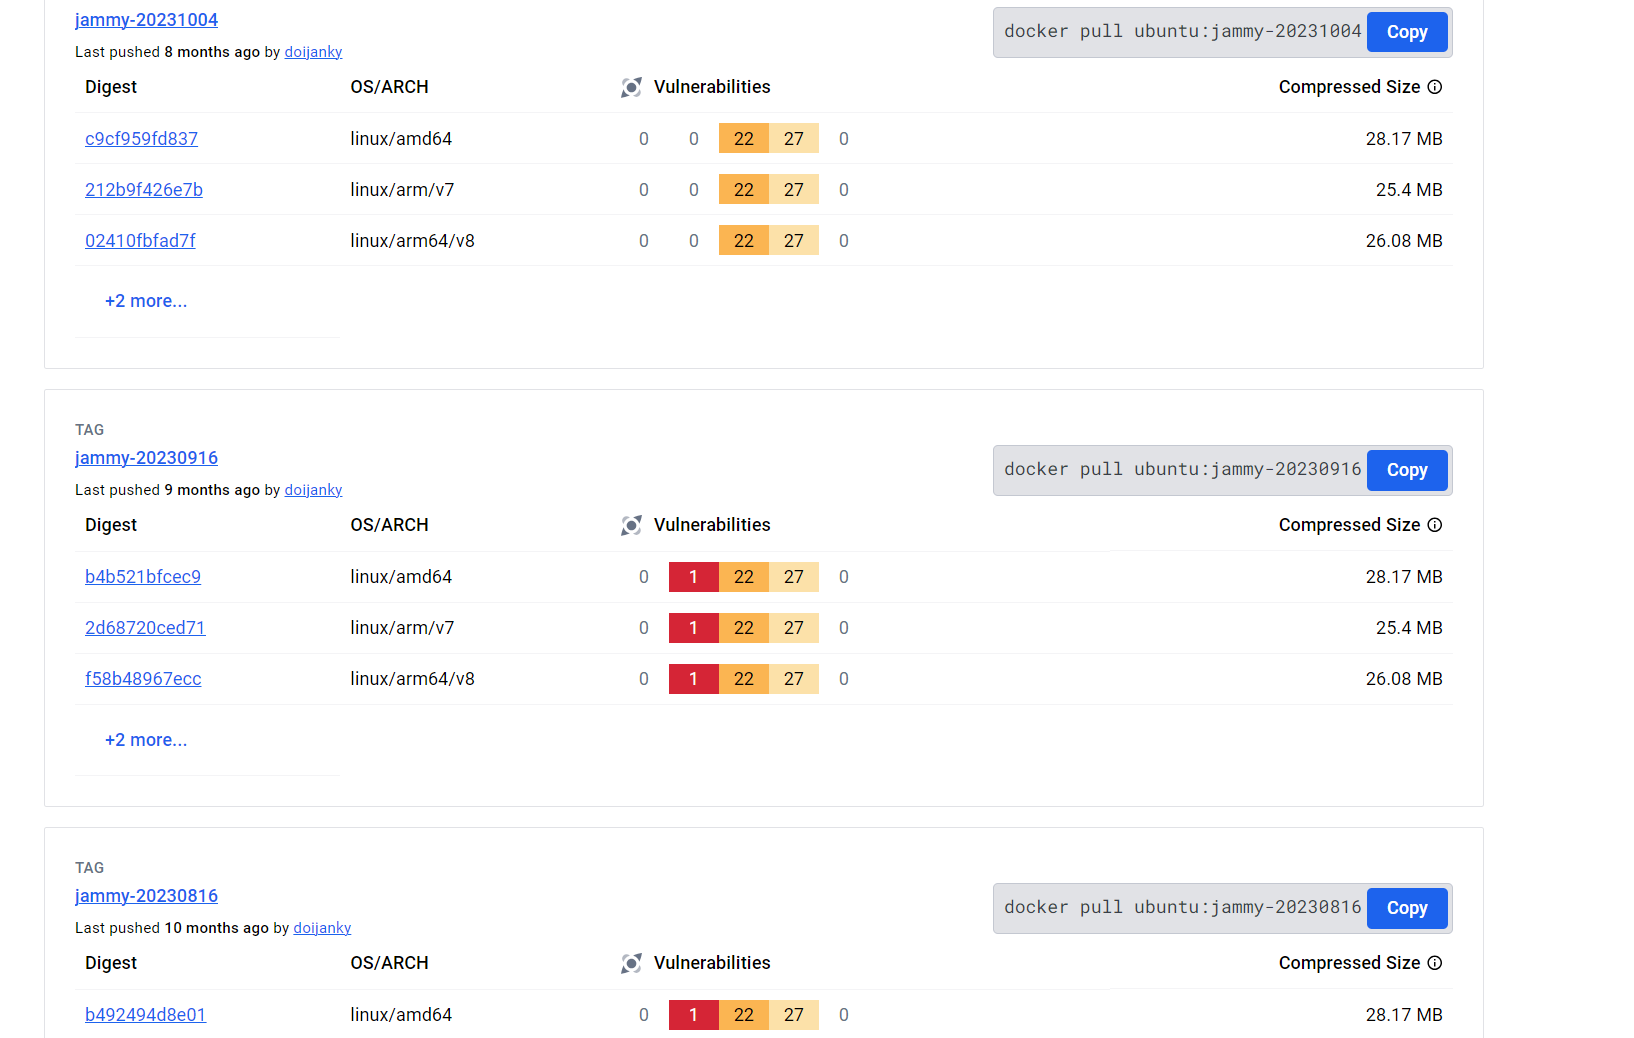The height and width of the screenshot is (1038, 1634).
Task: Click OS/ARCH header in jammy-20230816 table
Action: click(389, 963)
